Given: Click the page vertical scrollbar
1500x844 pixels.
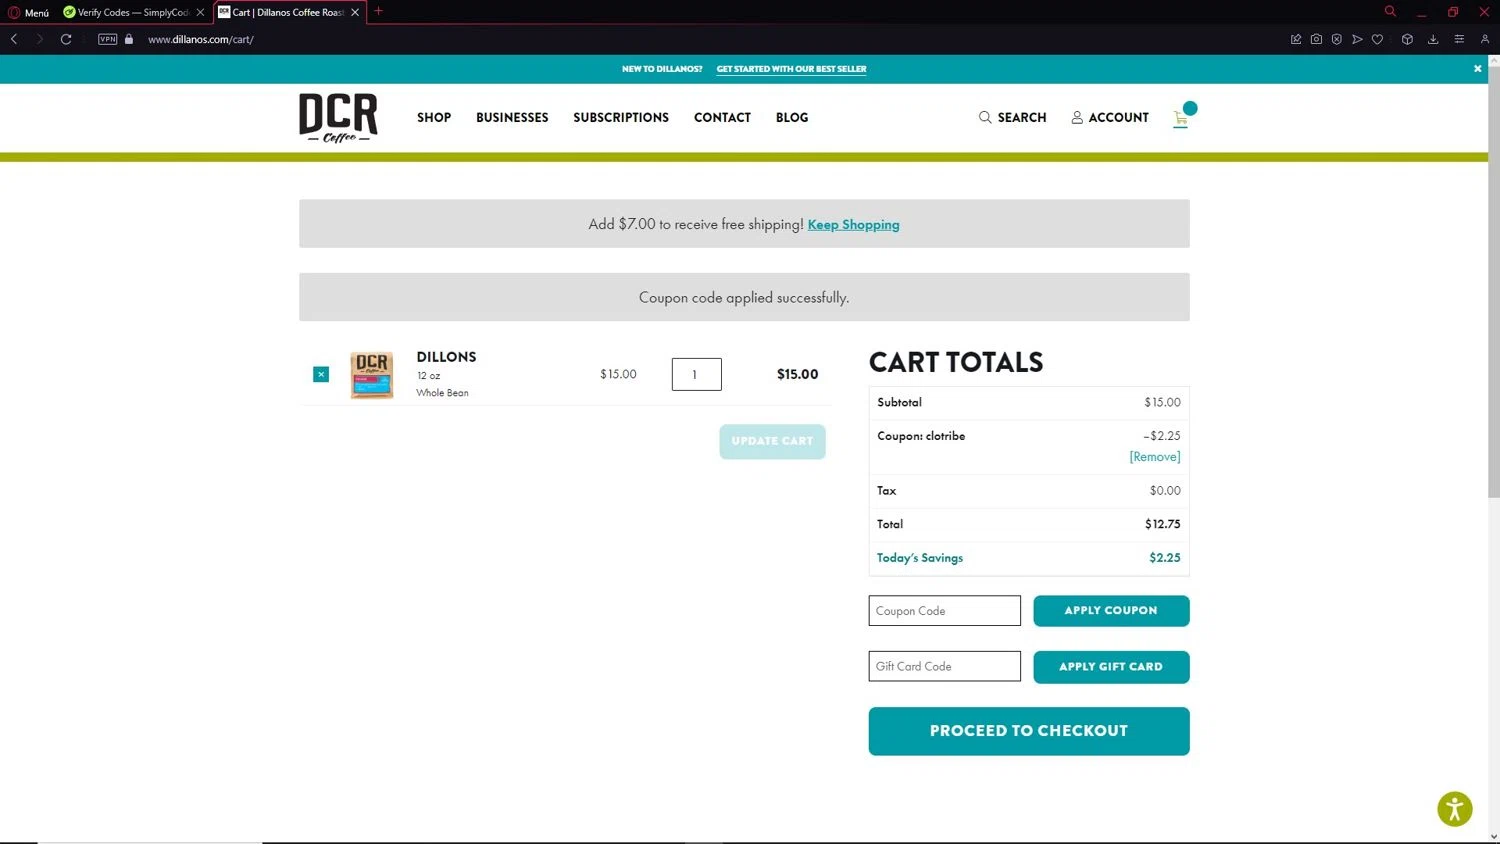Looking at the screenshot, I should tap(1494, 280).
